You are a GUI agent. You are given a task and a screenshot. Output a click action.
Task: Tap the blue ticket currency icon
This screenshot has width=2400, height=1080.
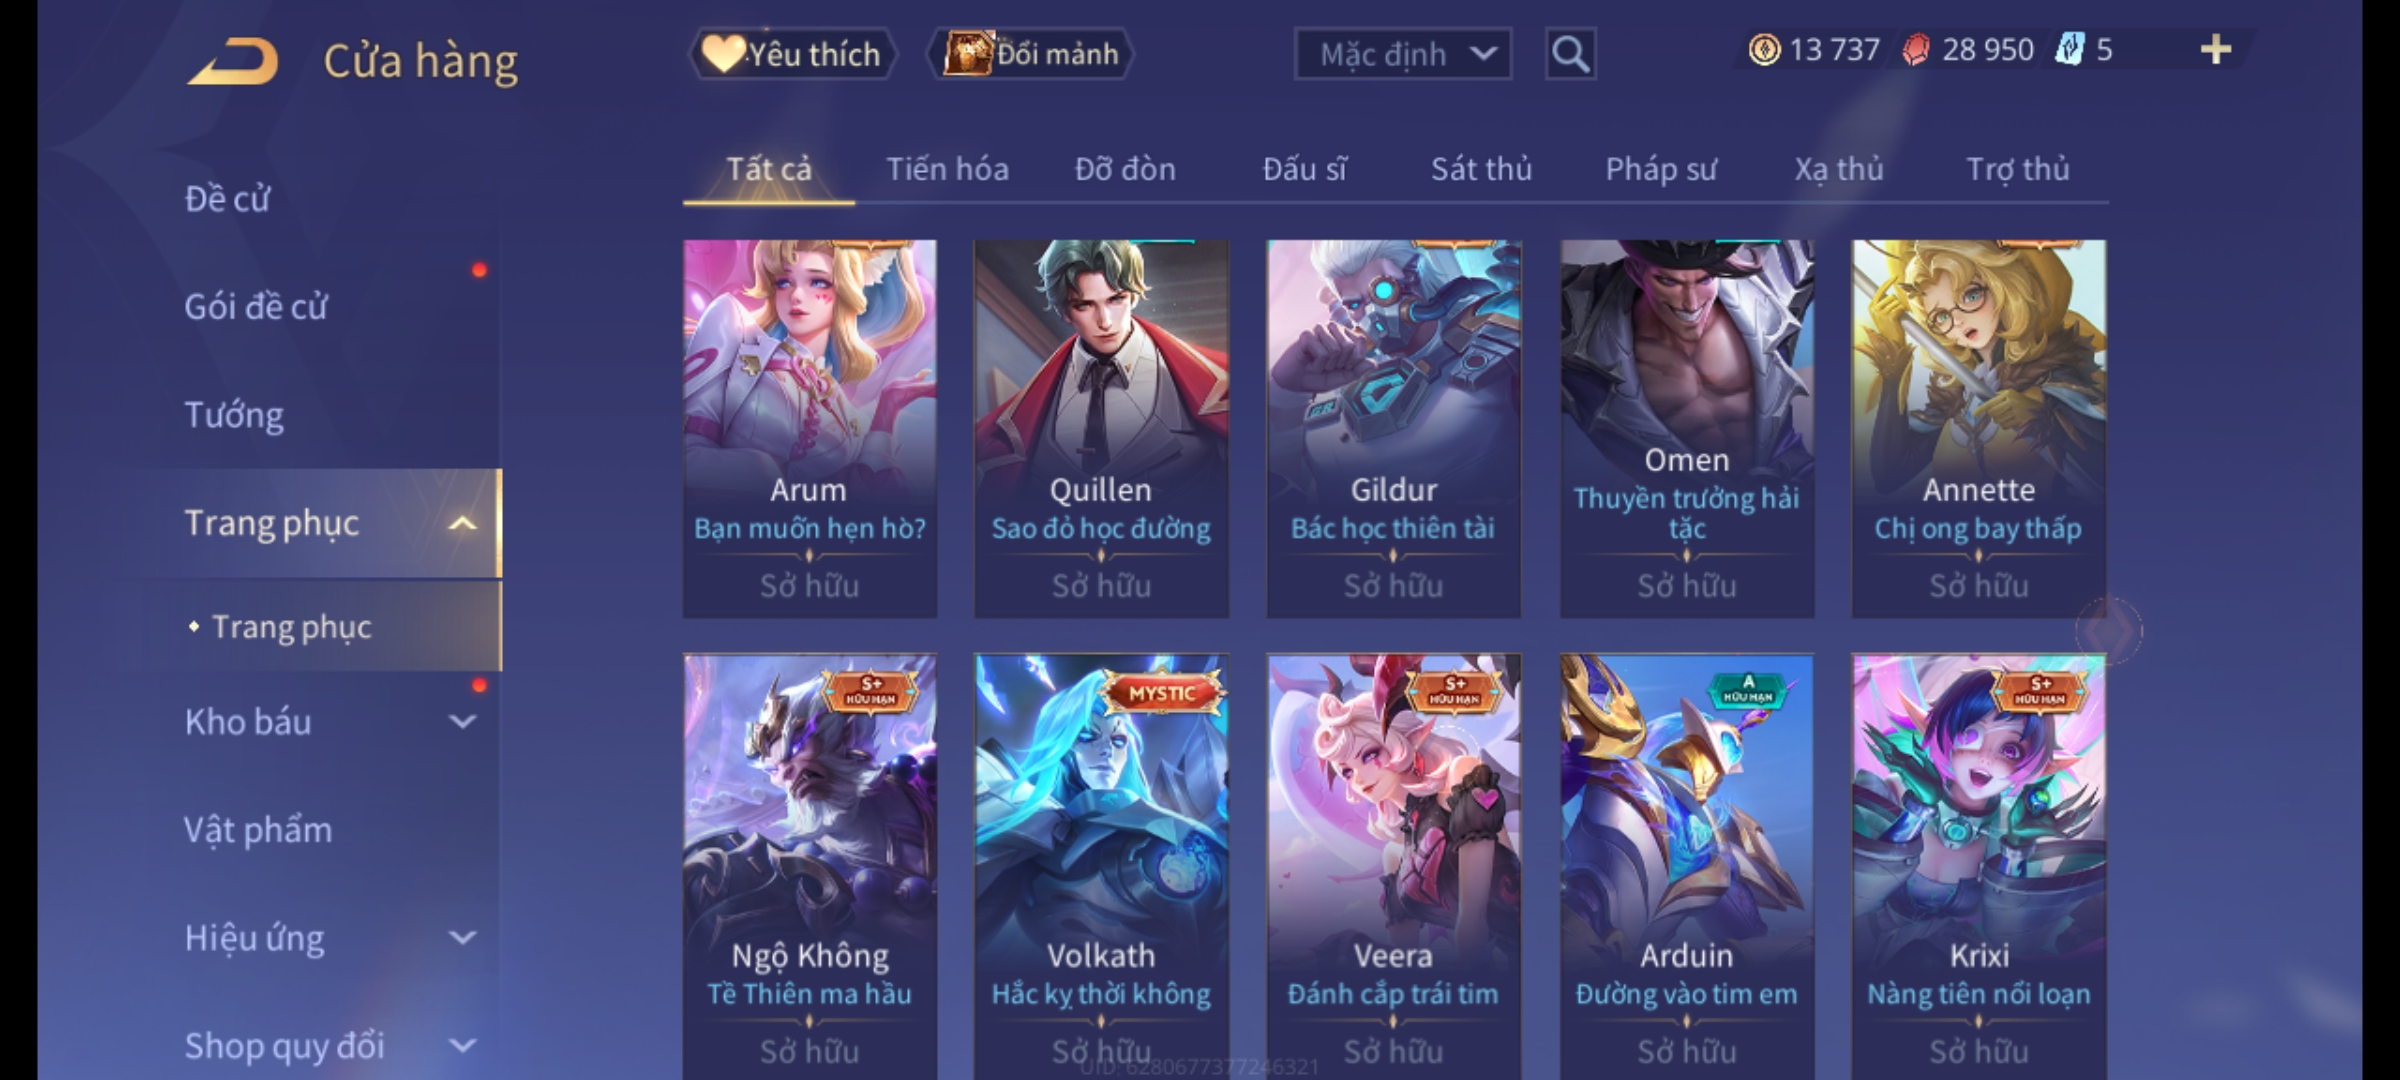point(2069,50)
